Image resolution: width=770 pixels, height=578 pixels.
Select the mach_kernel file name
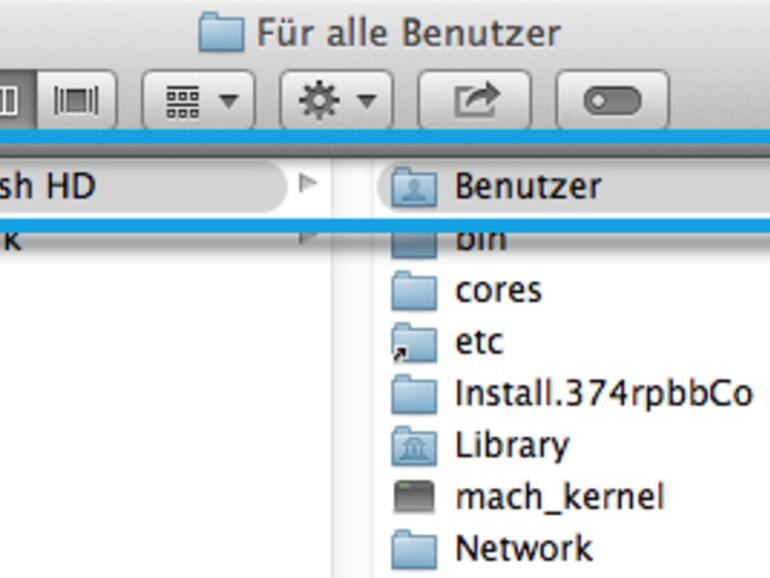click(x=559, y=497)
